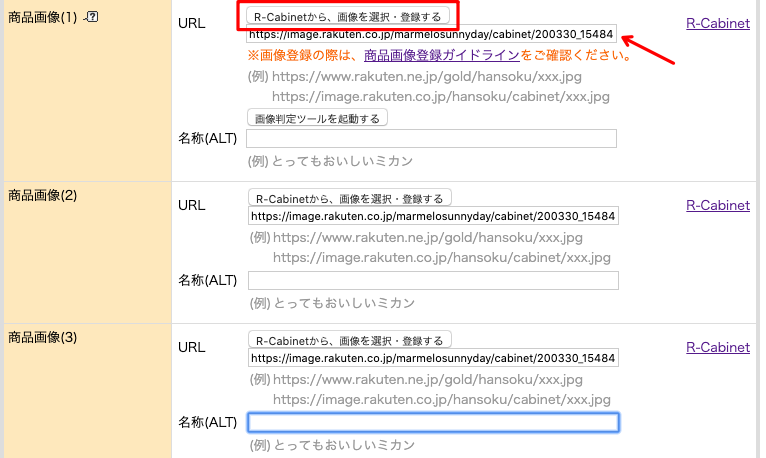Click the help icon beside 商品画像(1)
Viewport: 766px width, 458px height.
pos(91,17)
